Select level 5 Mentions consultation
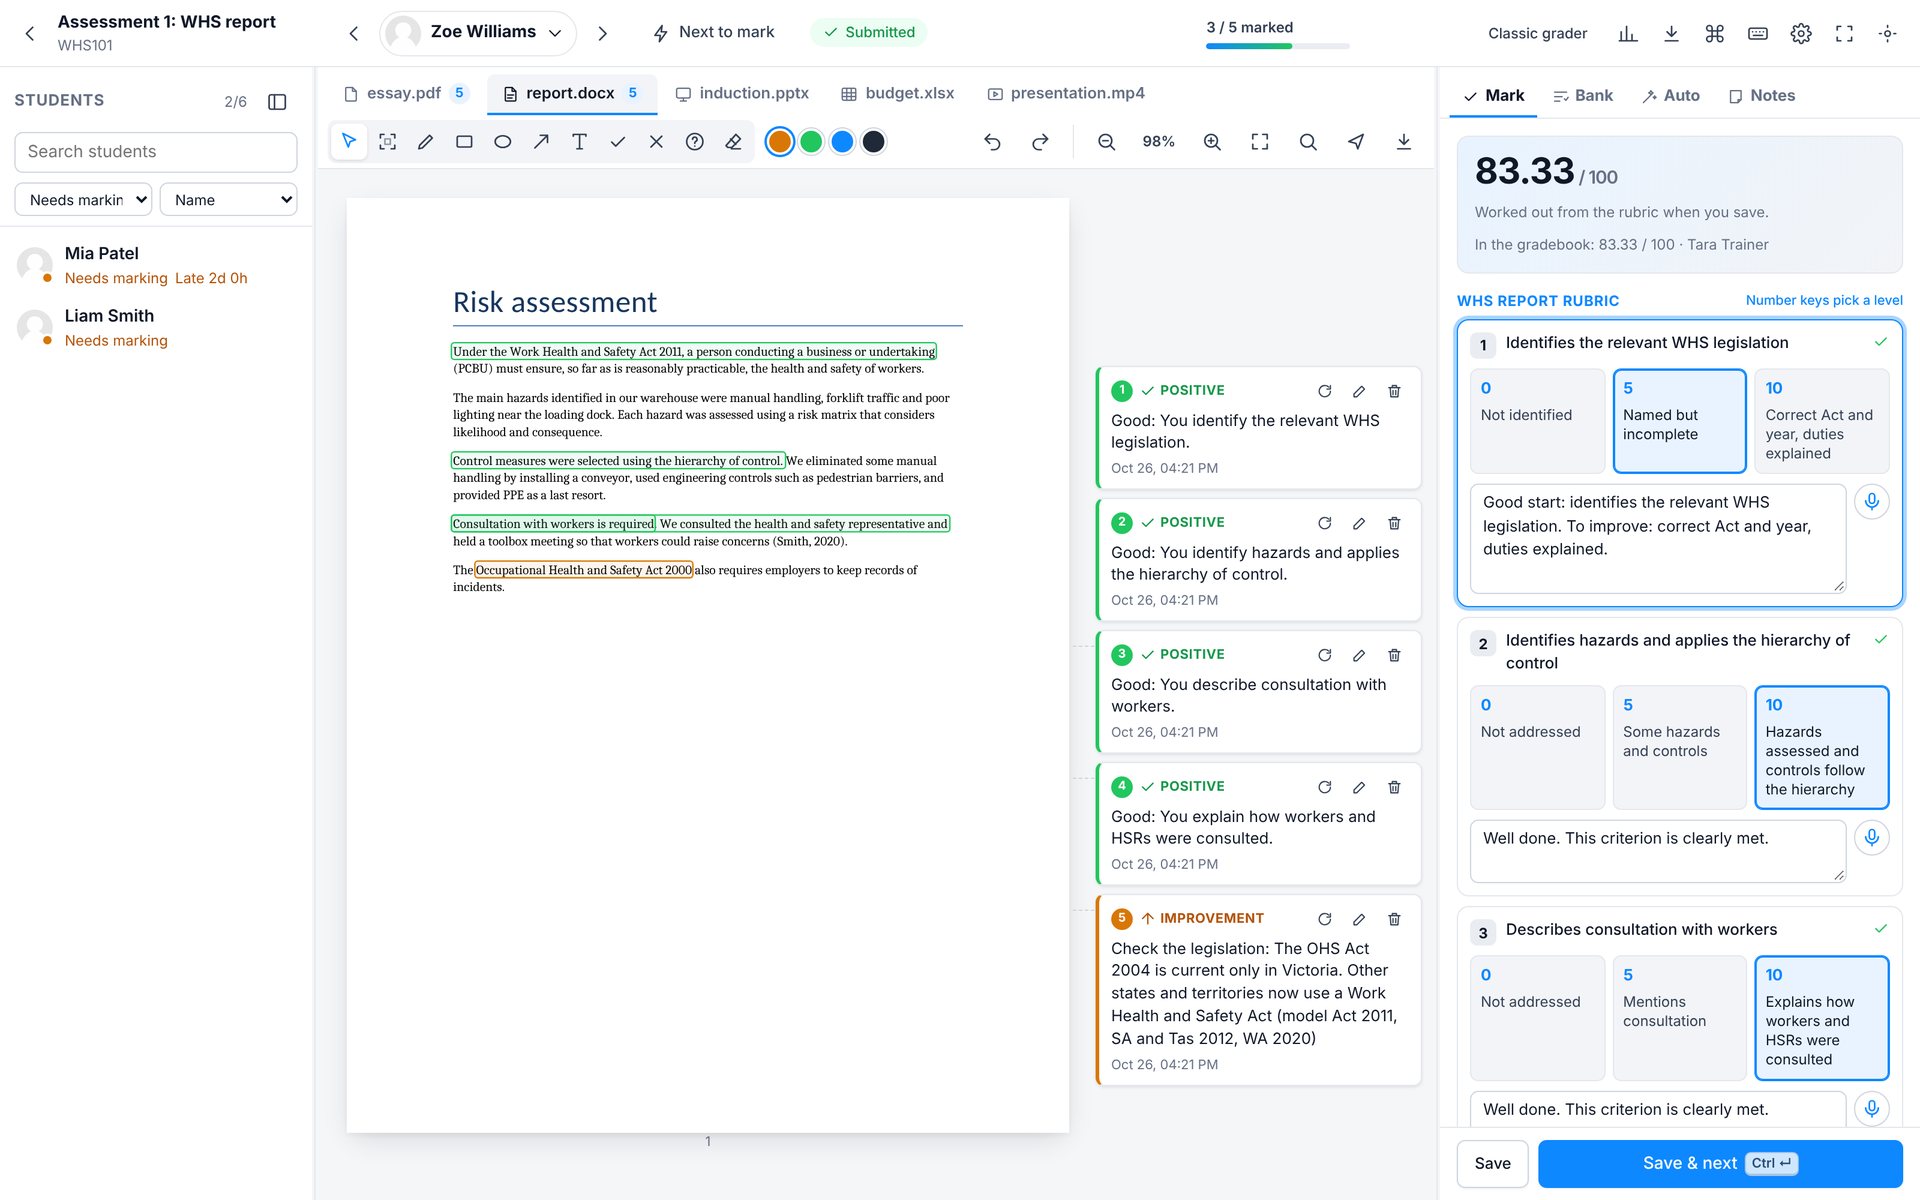The width and height of the screenshot is (1920, 1200). pyautogui.click(x=1679, y=1018)
